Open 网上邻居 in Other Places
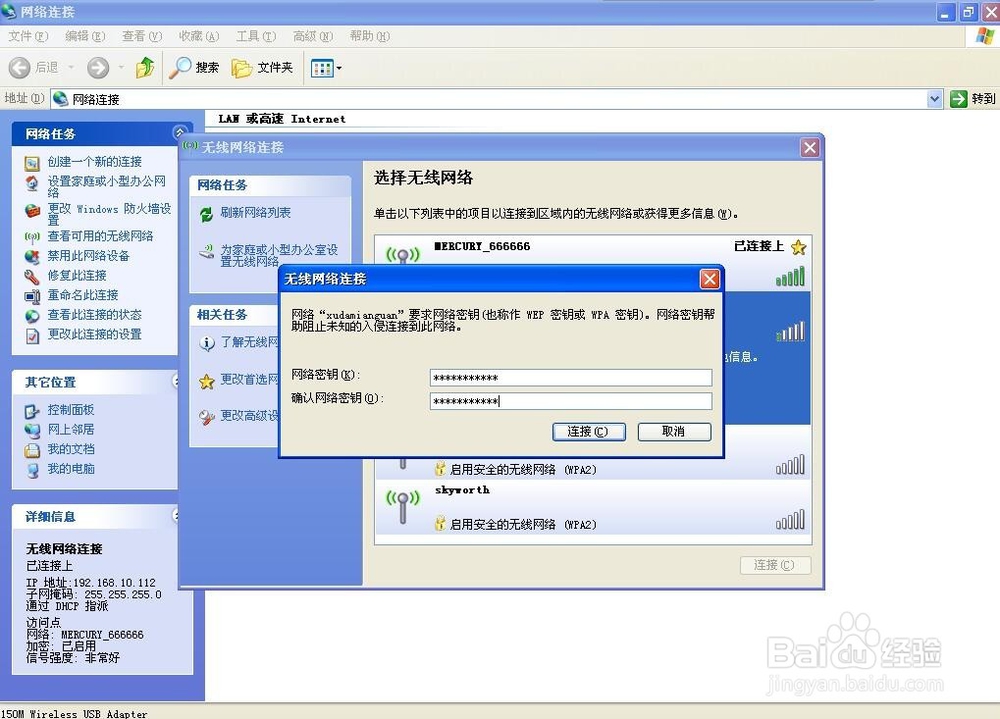The width and height of the screenshot is (1000, 719). click(71, 429)
